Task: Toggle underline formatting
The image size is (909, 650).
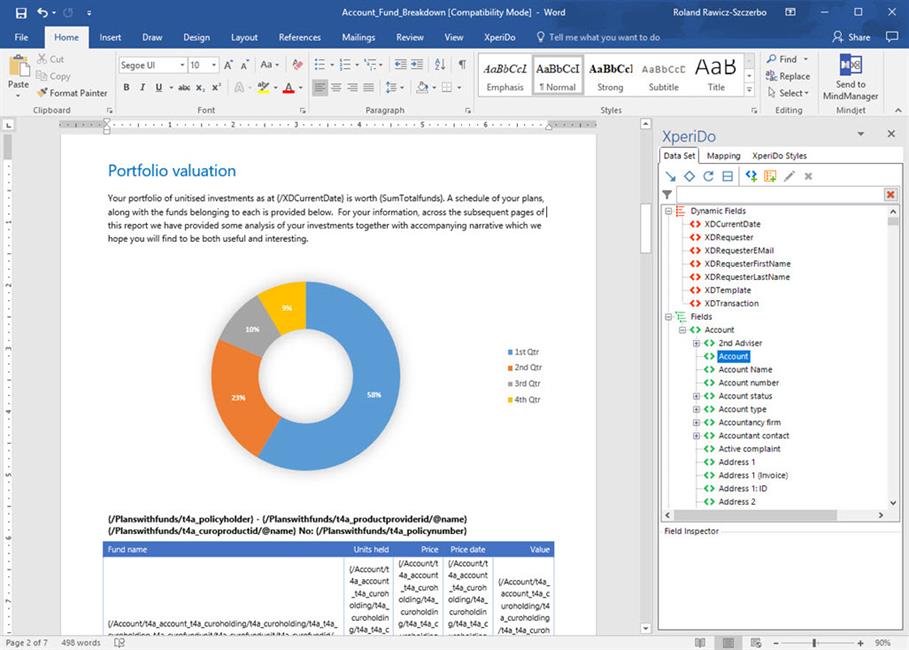Action: [158, 88]
